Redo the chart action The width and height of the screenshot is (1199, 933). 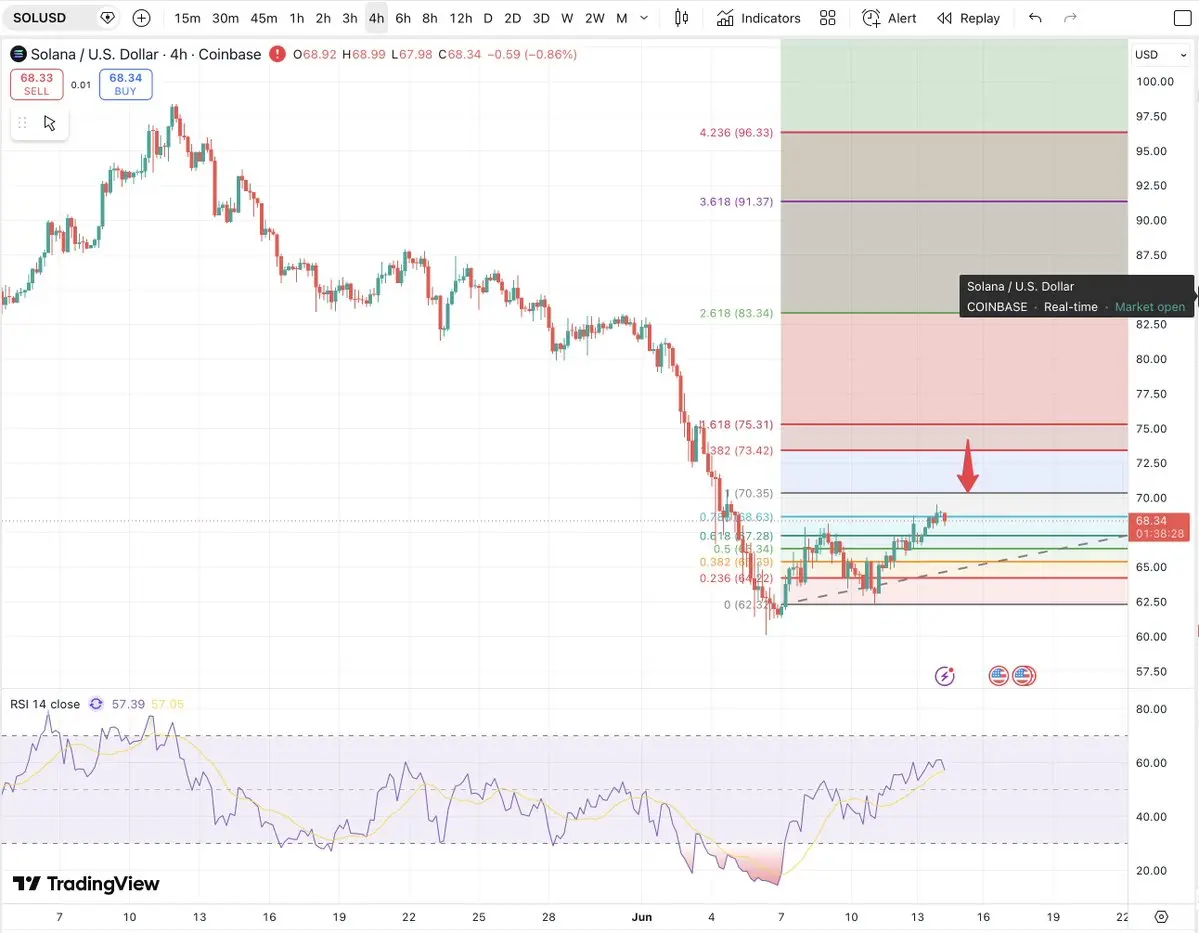point(1070,18)
